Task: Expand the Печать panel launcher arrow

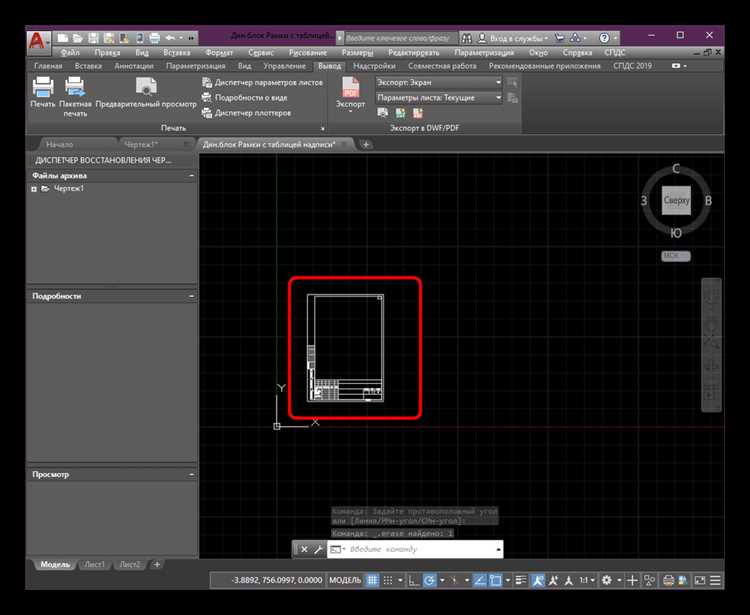Action: [322, 128]
